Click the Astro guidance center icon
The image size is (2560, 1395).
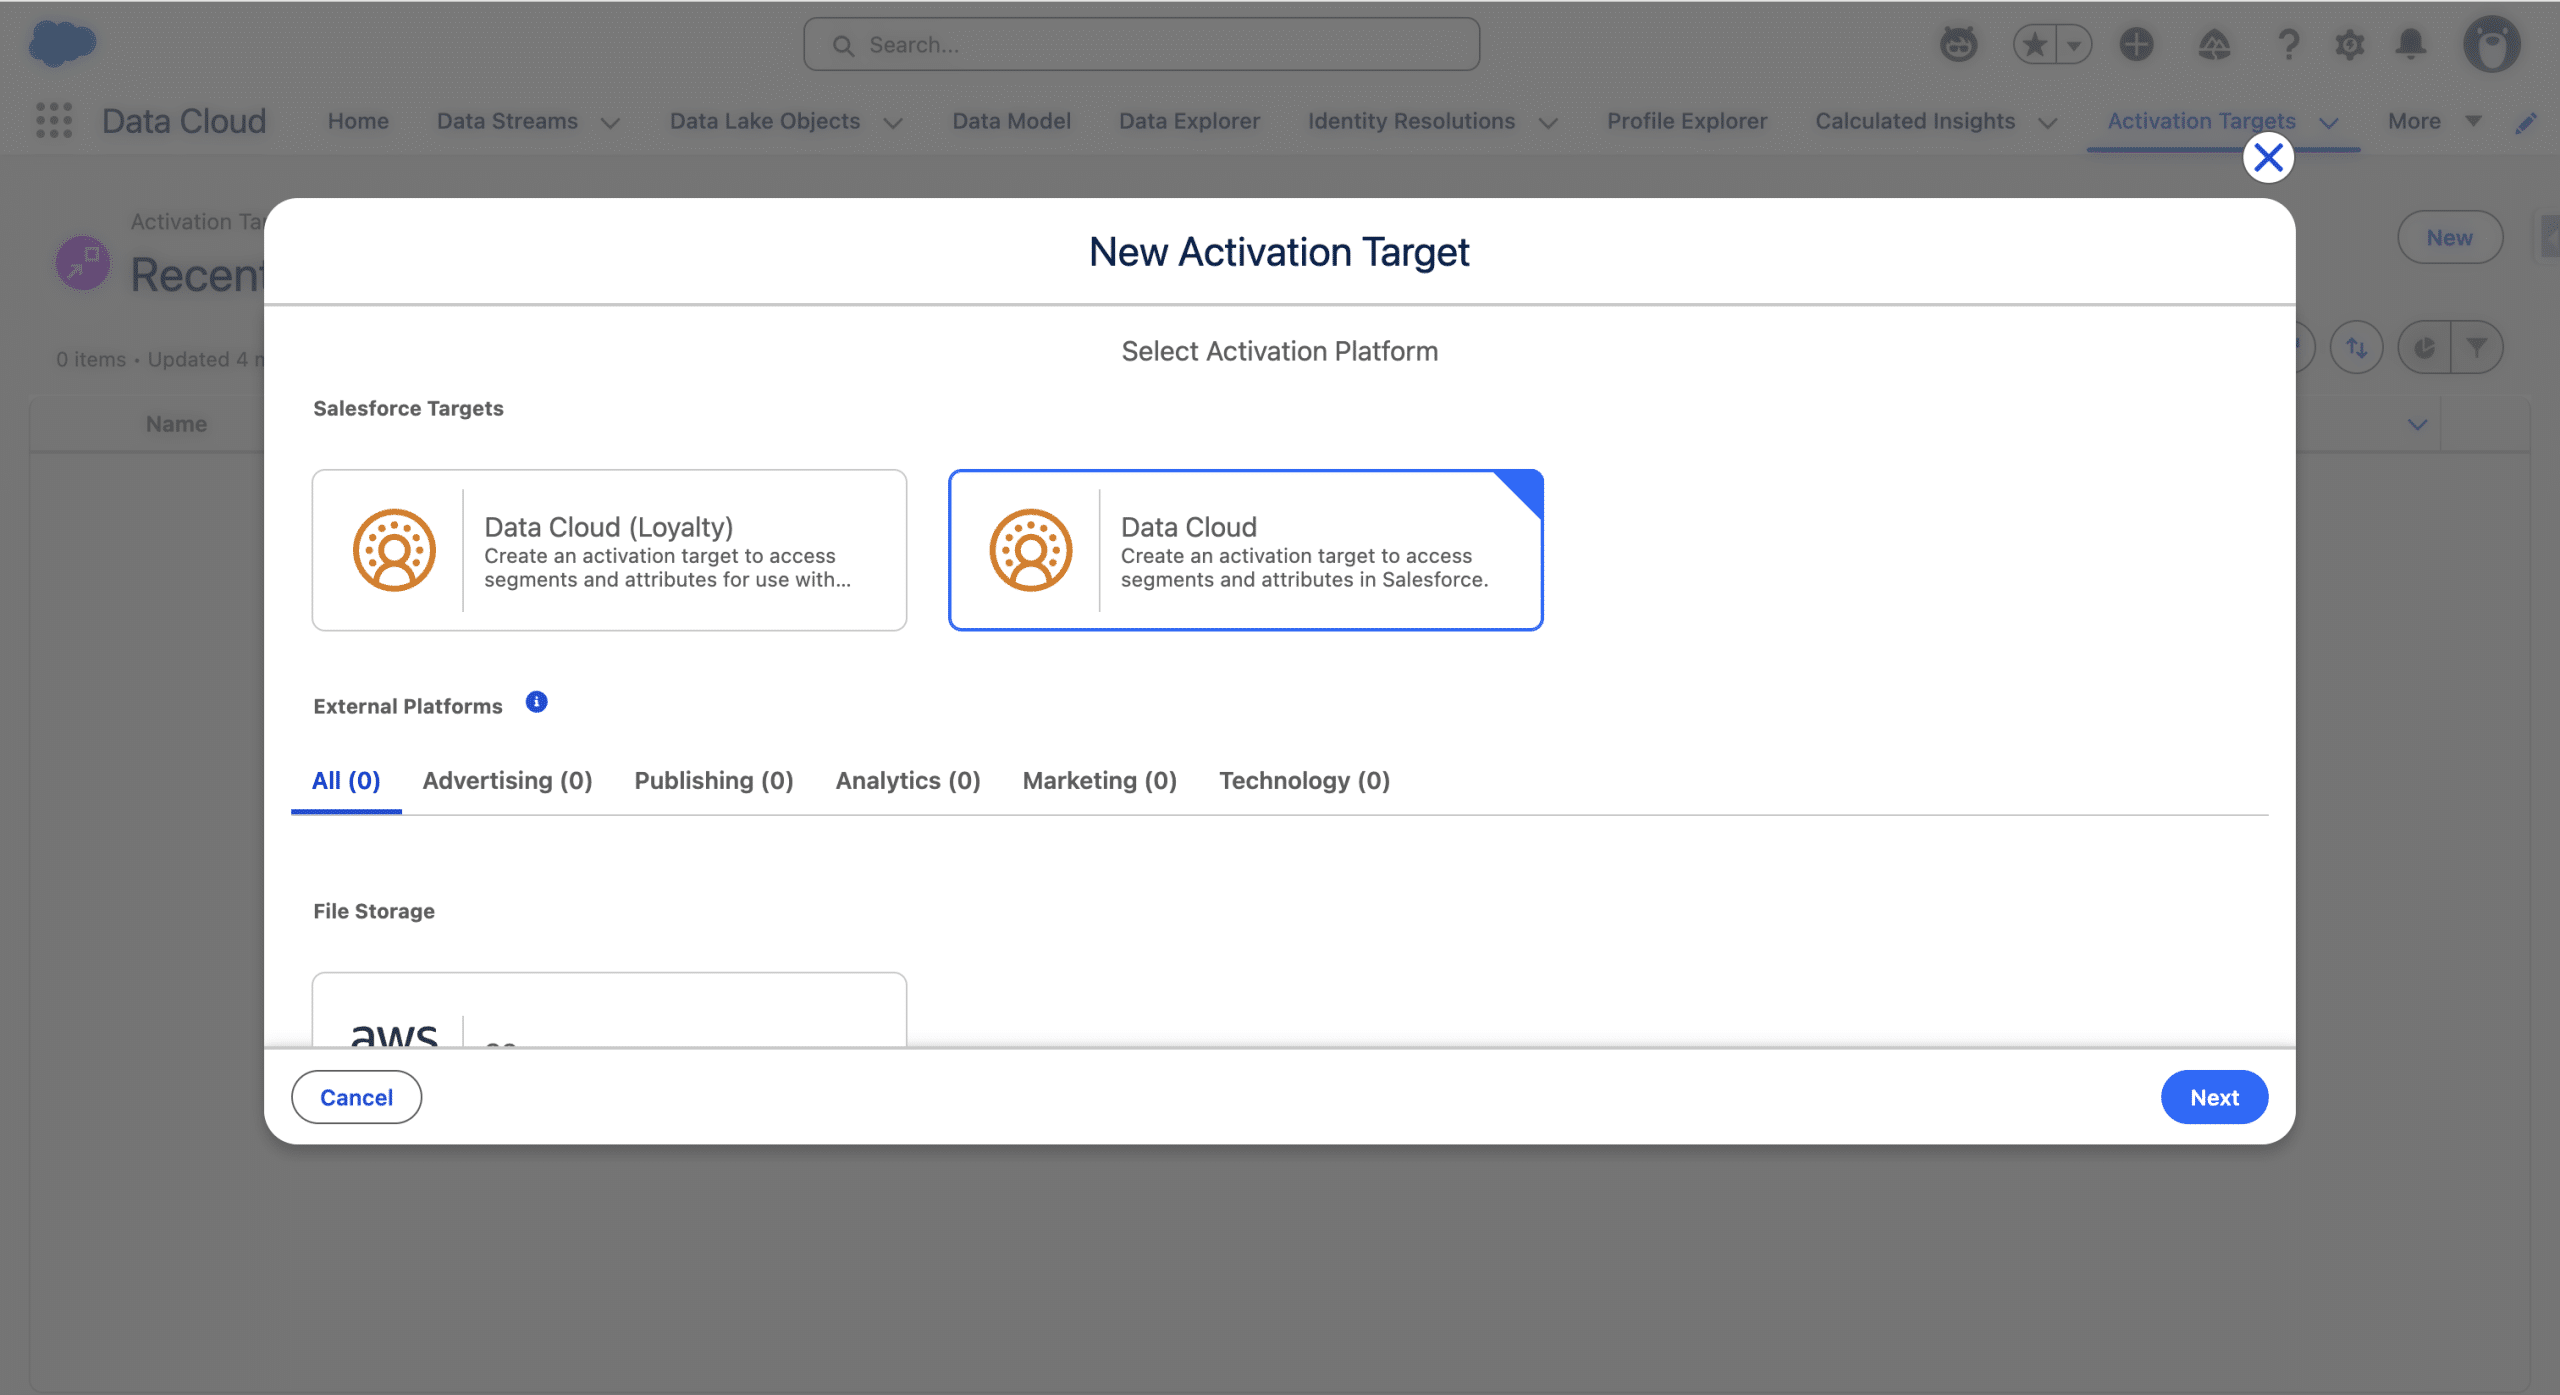click(x=1958, y=45)
